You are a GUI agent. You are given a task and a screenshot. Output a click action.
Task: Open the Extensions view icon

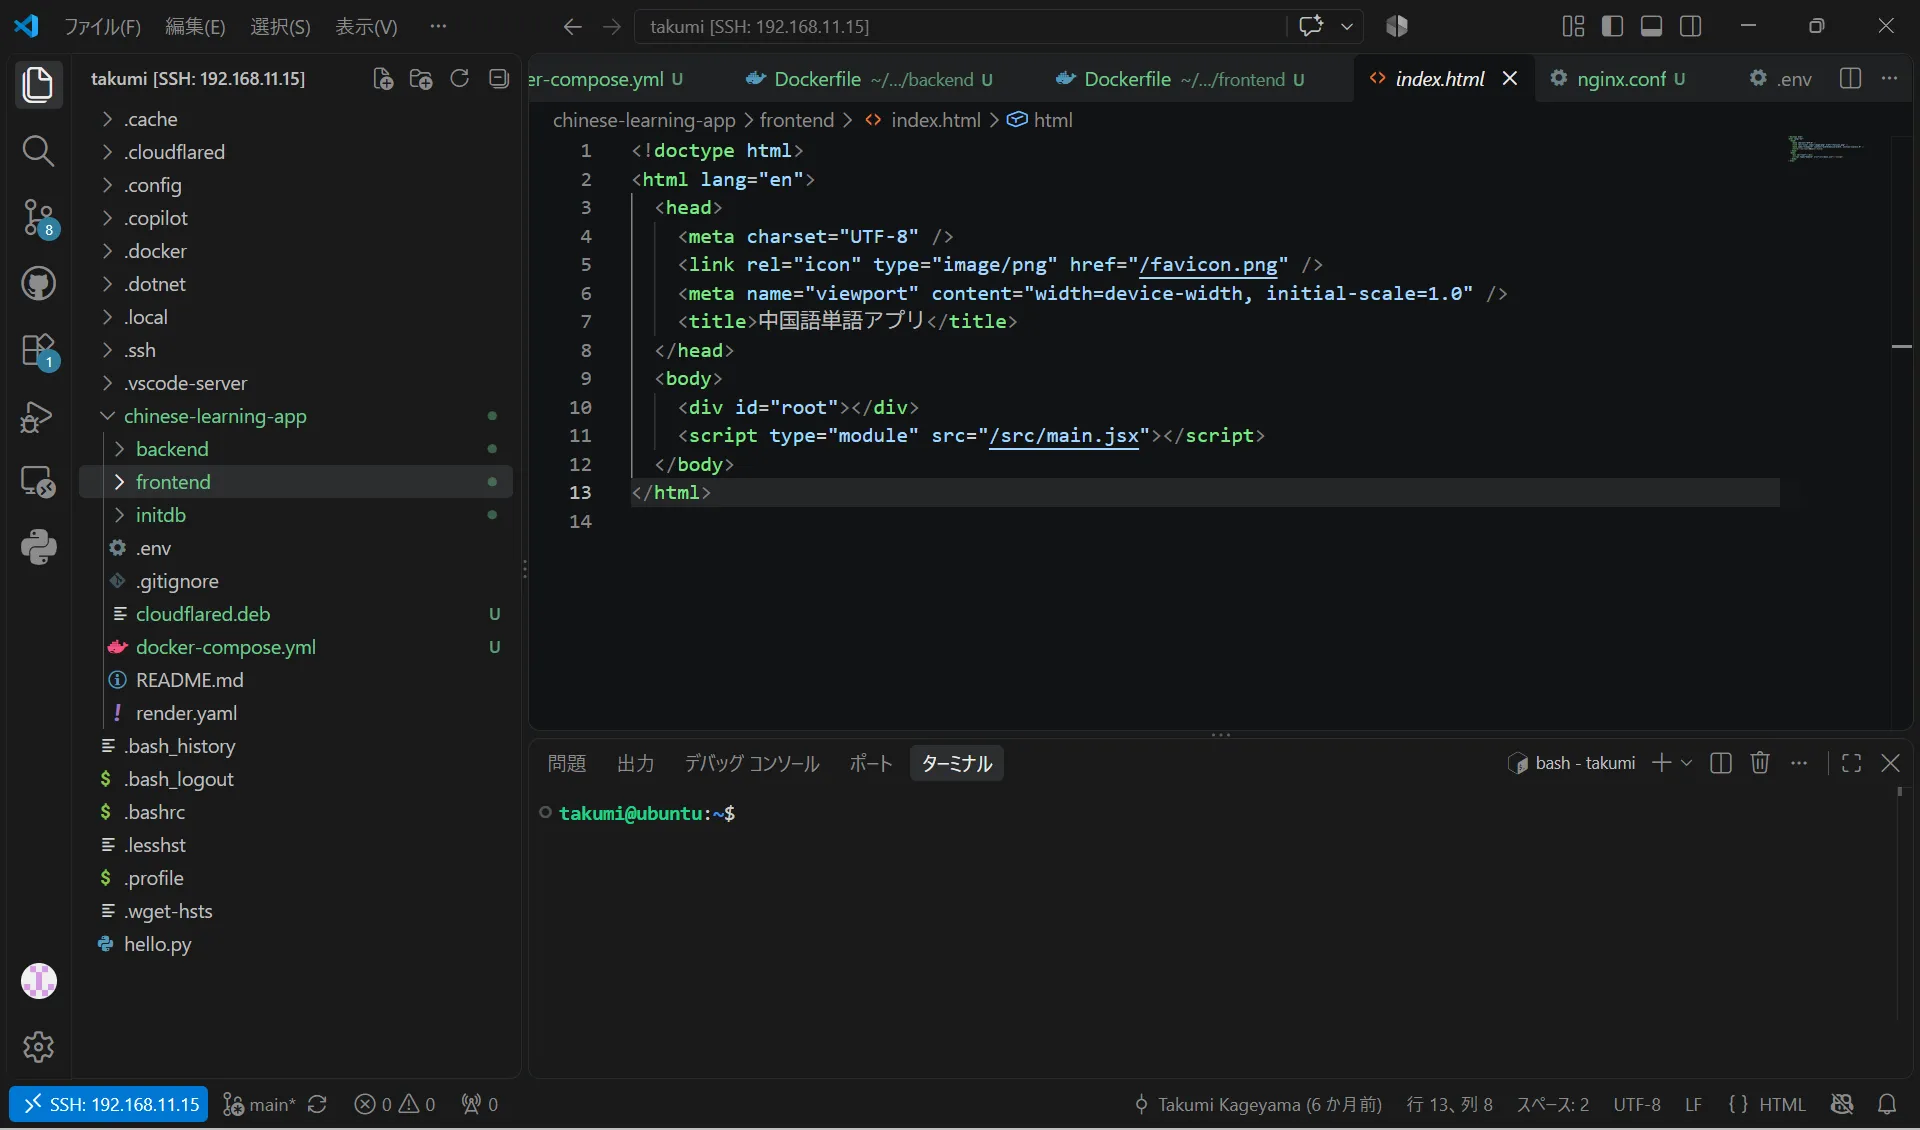(38, 350)
